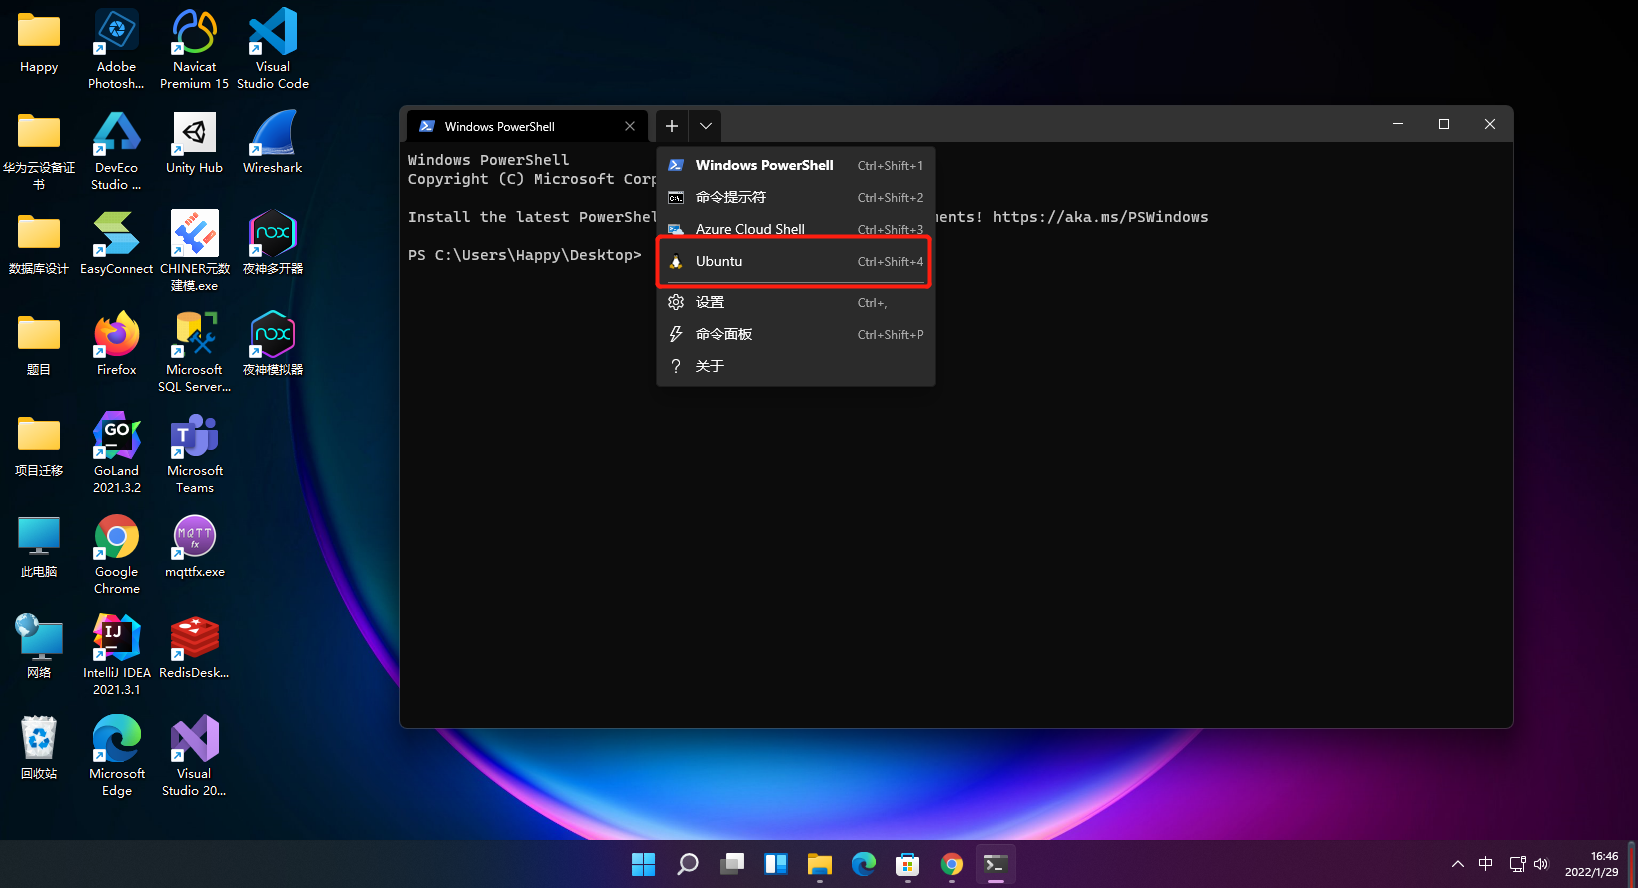1638x888 pixels.
Task: Click the aka.ms/PSWindows link
Action: [x=1100, y=217]
